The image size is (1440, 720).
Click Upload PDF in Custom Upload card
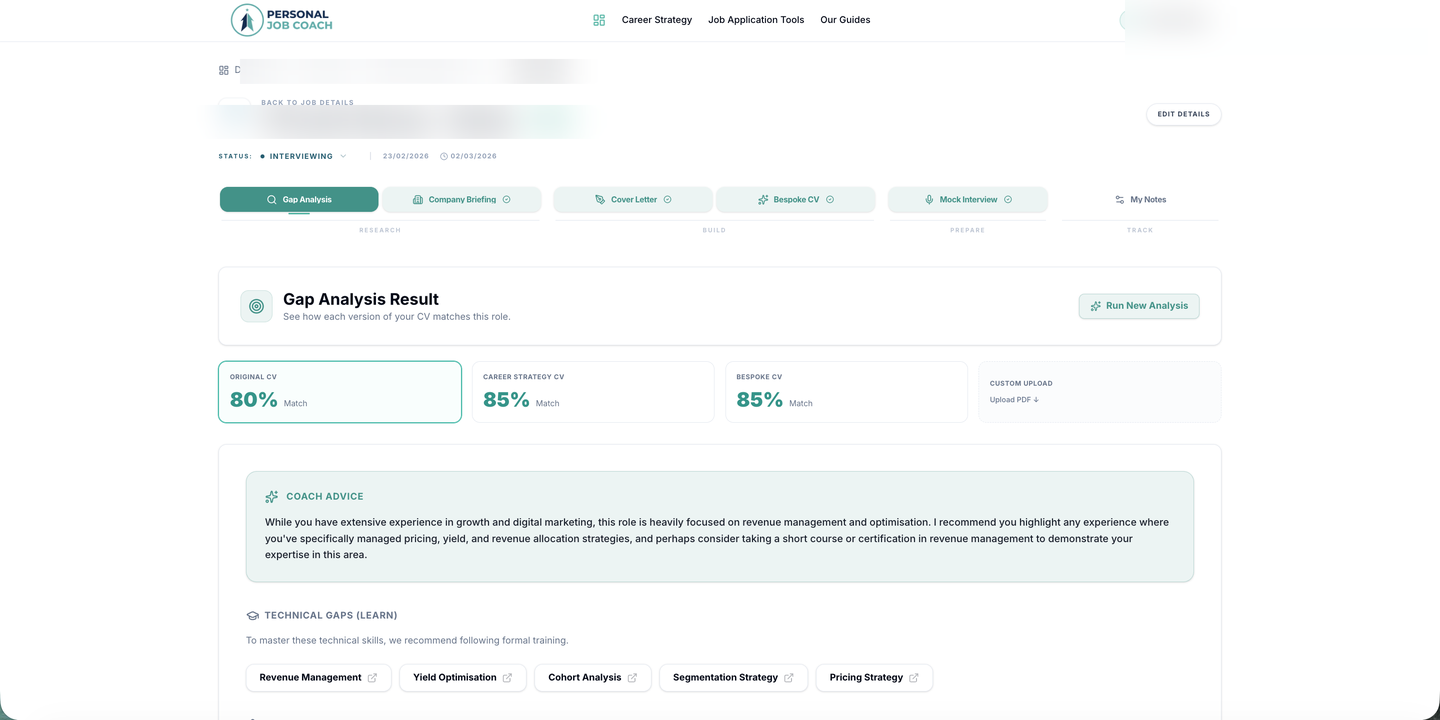pyautogui.click(x=1014, y=400)
